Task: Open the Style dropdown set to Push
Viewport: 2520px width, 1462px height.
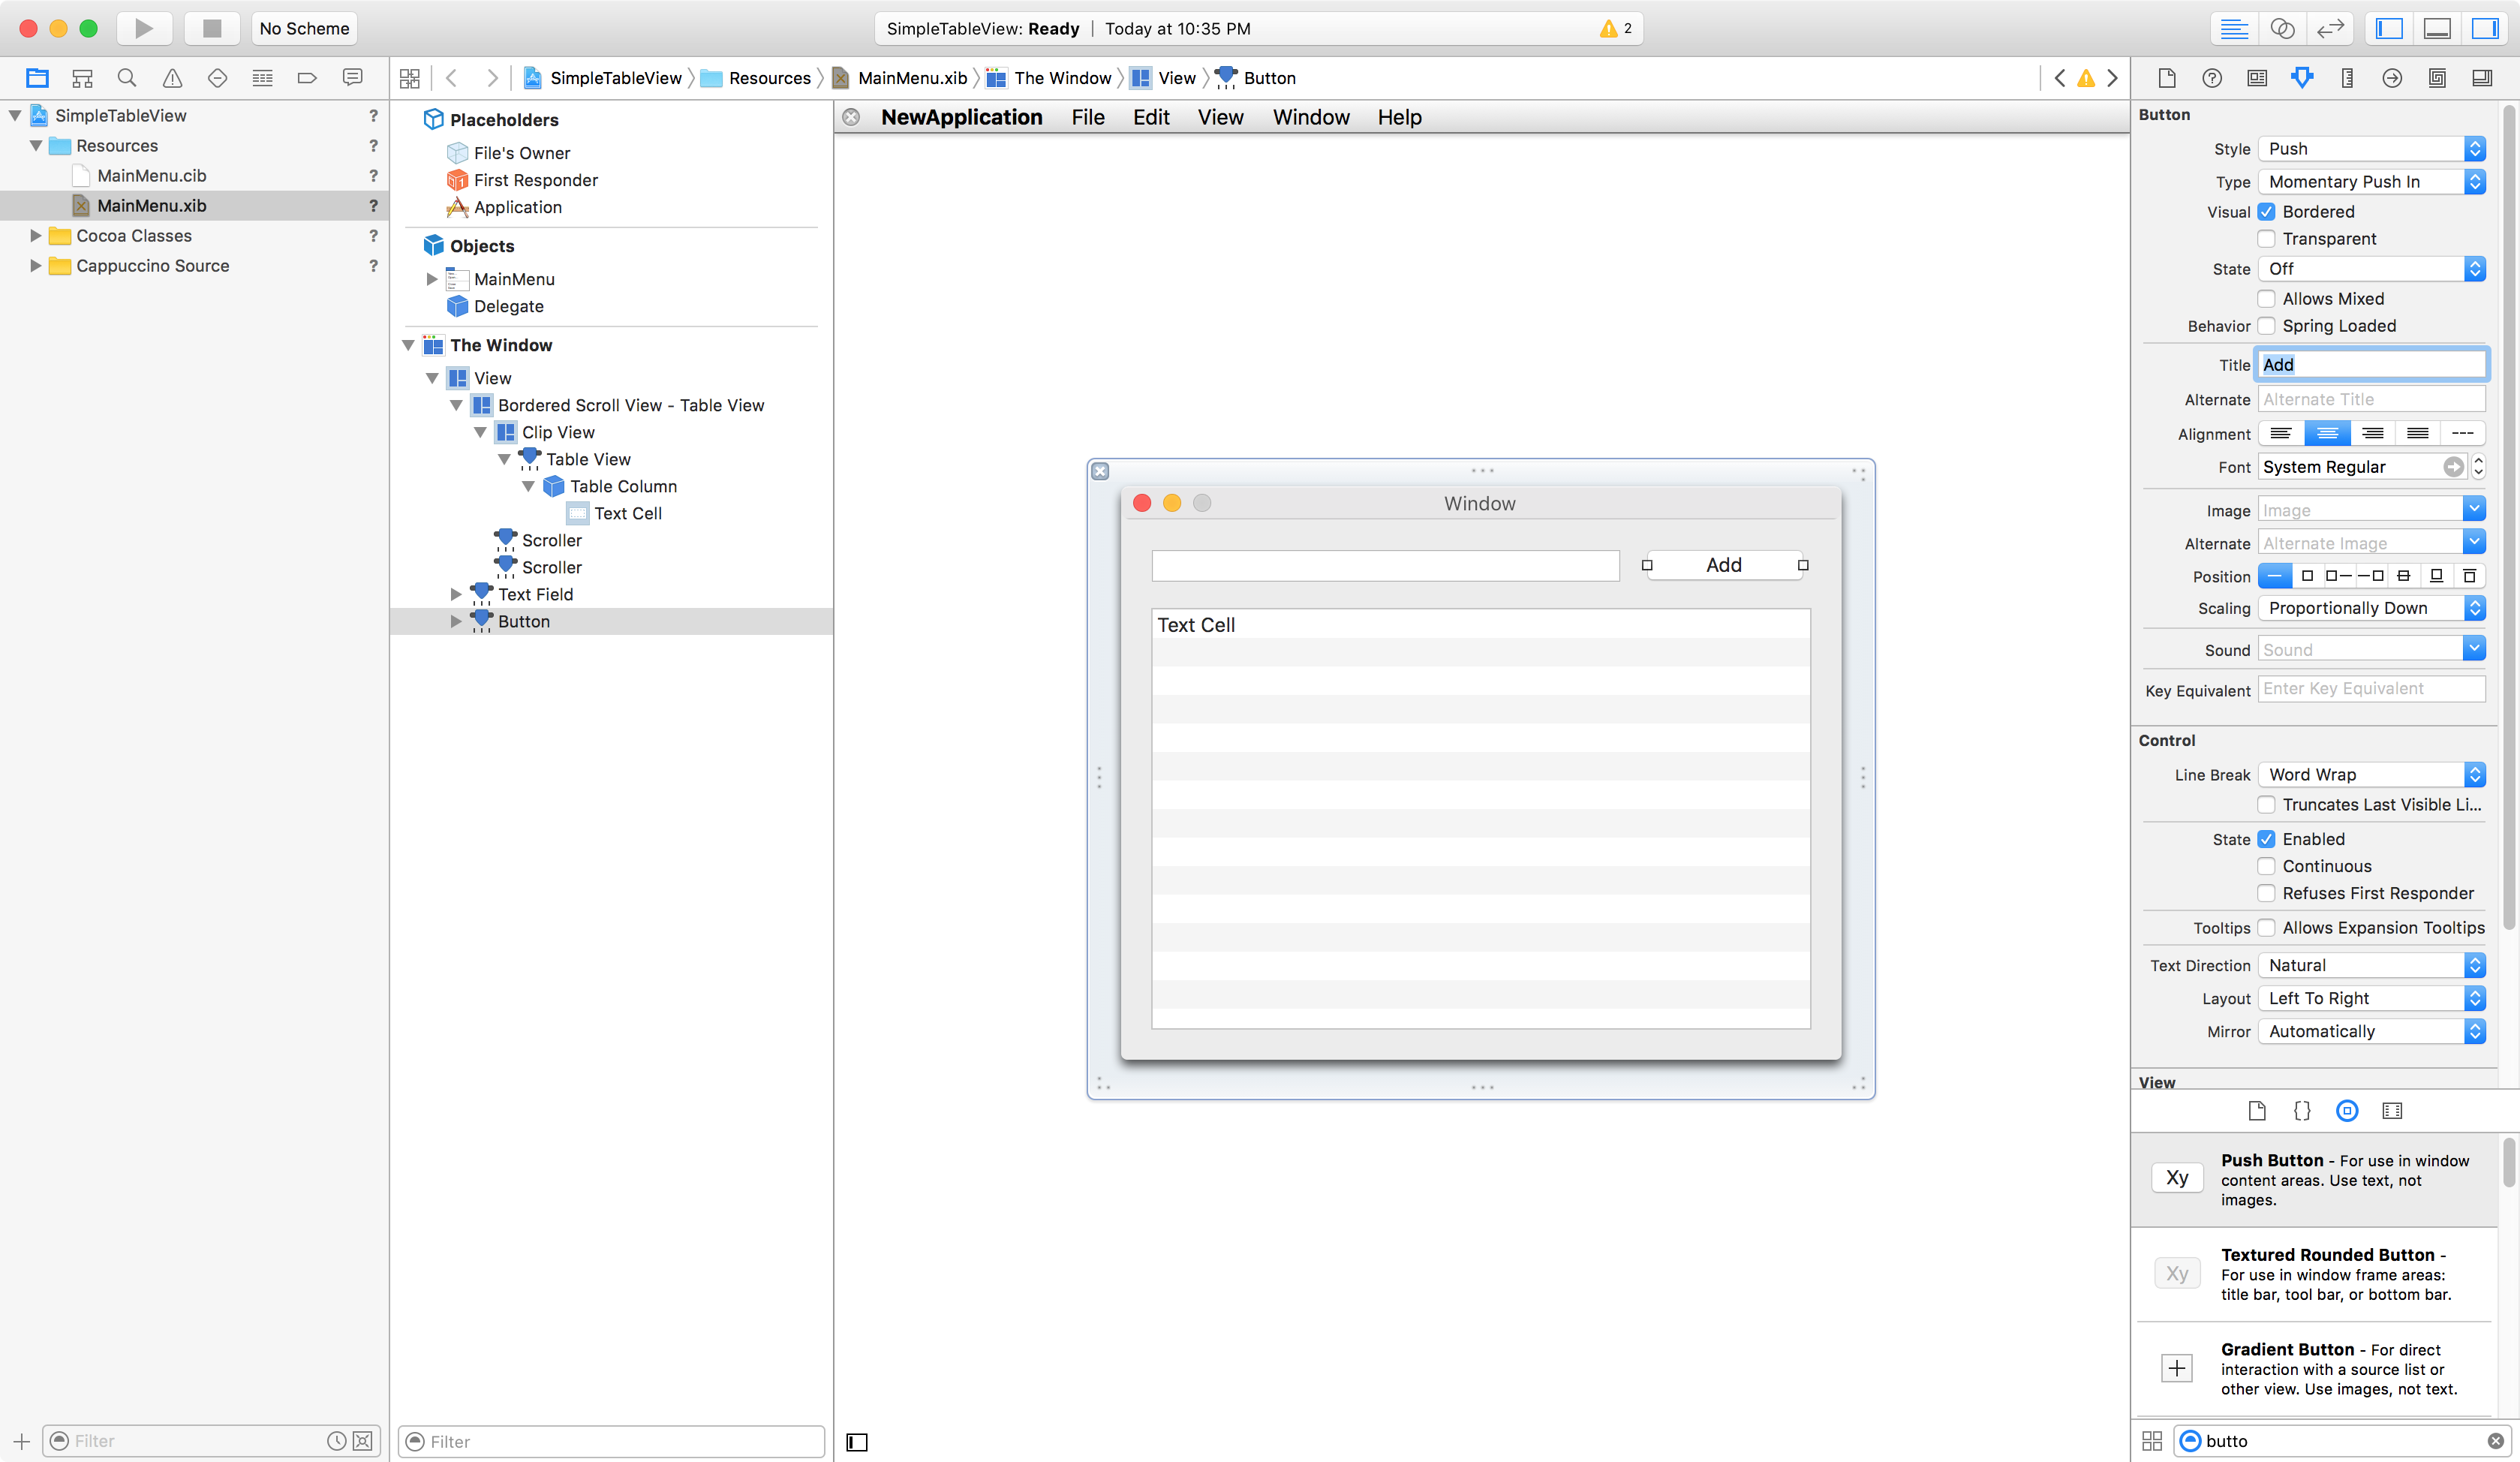Action: [2371, 148]
